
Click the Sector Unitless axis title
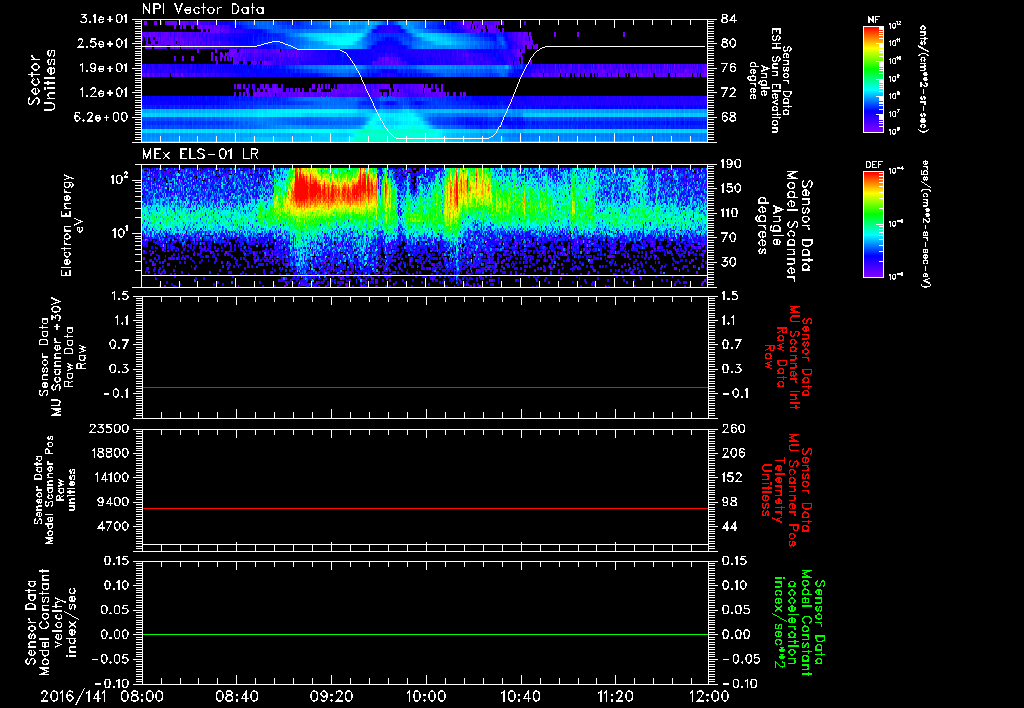(42, 80)
